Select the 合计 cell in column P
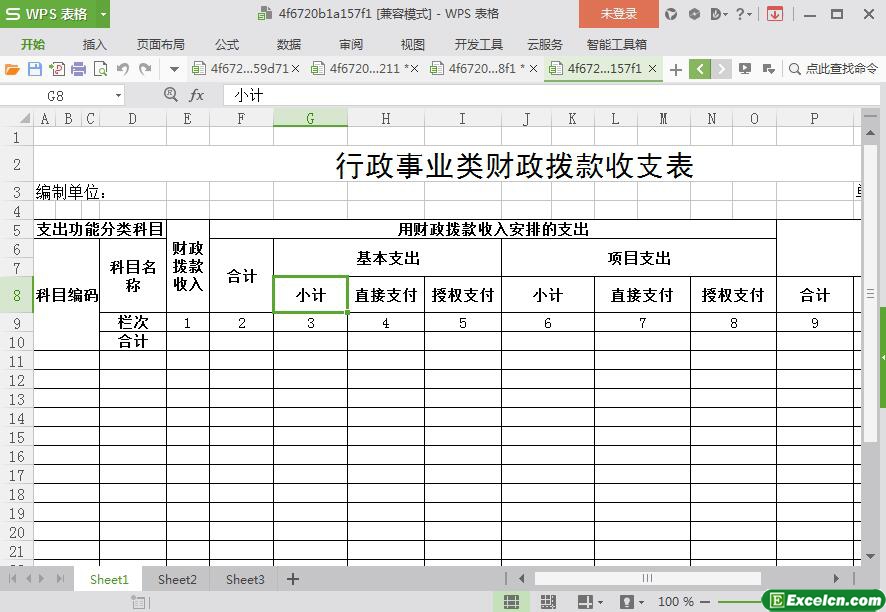The width and height of the screenshot is (886, 612). 814,295
